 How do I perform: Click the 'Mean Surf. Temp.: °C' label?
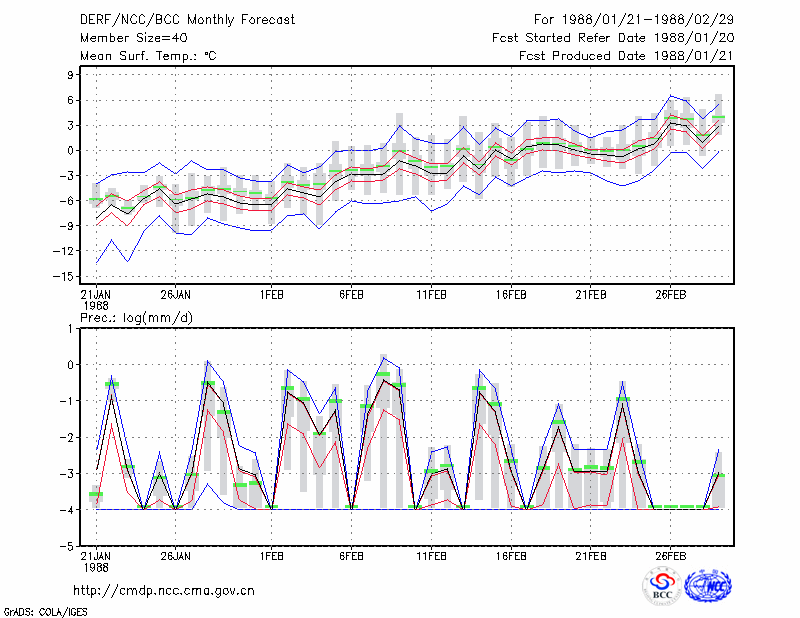click(148, 56)
